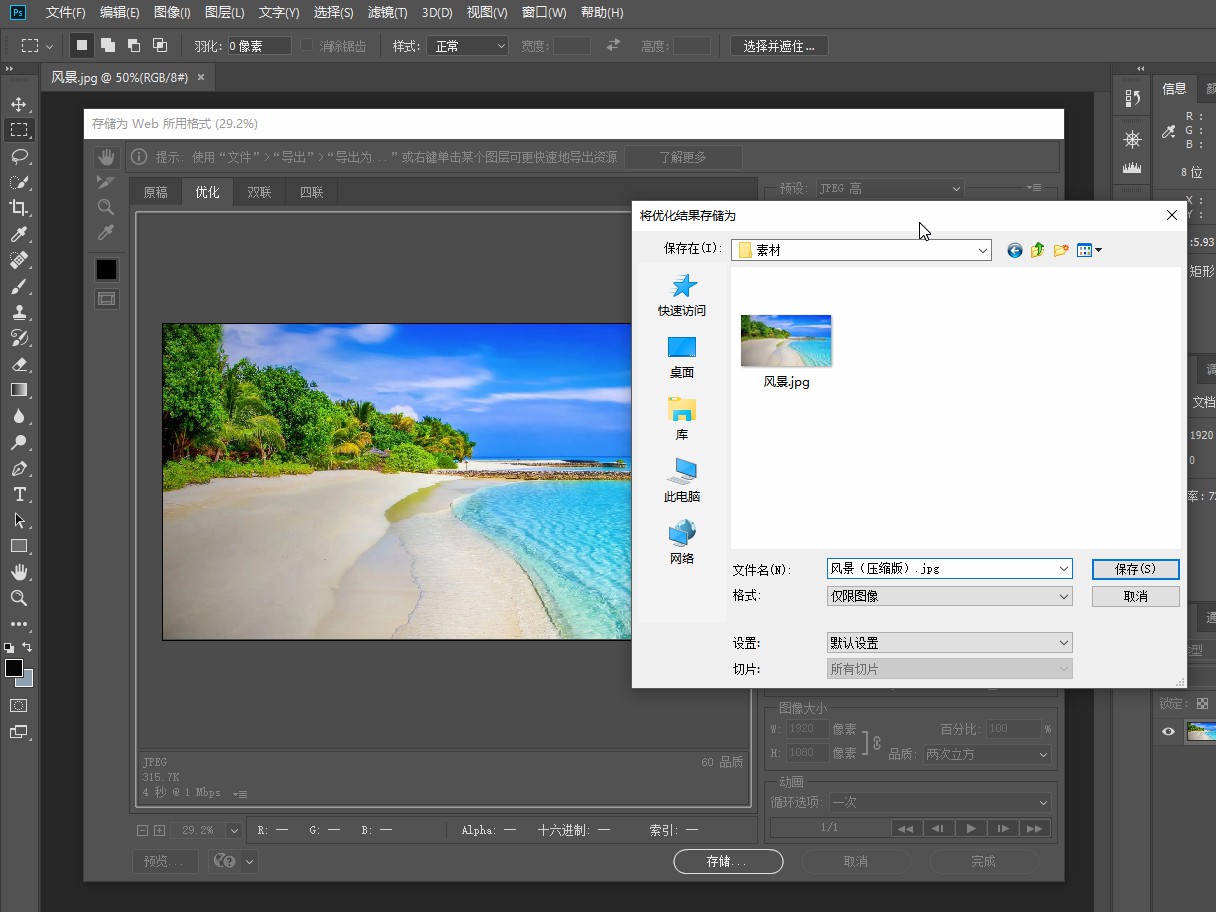Select the Move tool

click(19, 104)
